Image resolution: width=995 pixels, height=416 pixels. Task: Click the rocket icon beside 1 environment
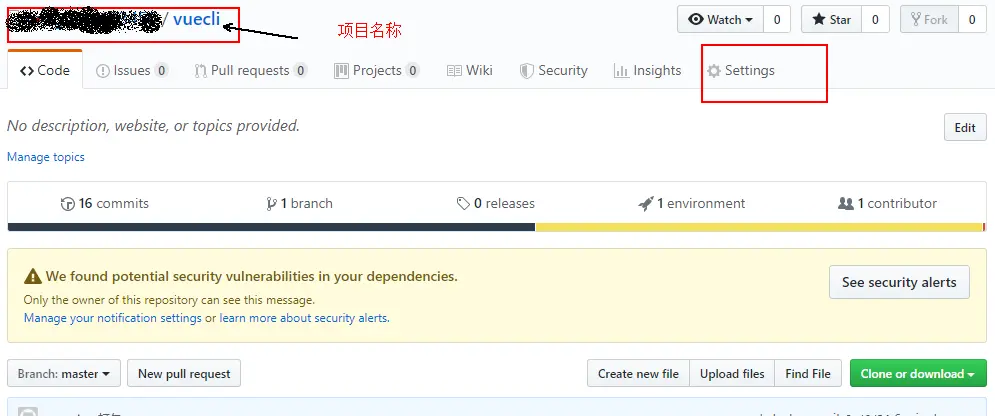(x=646, y=204)
